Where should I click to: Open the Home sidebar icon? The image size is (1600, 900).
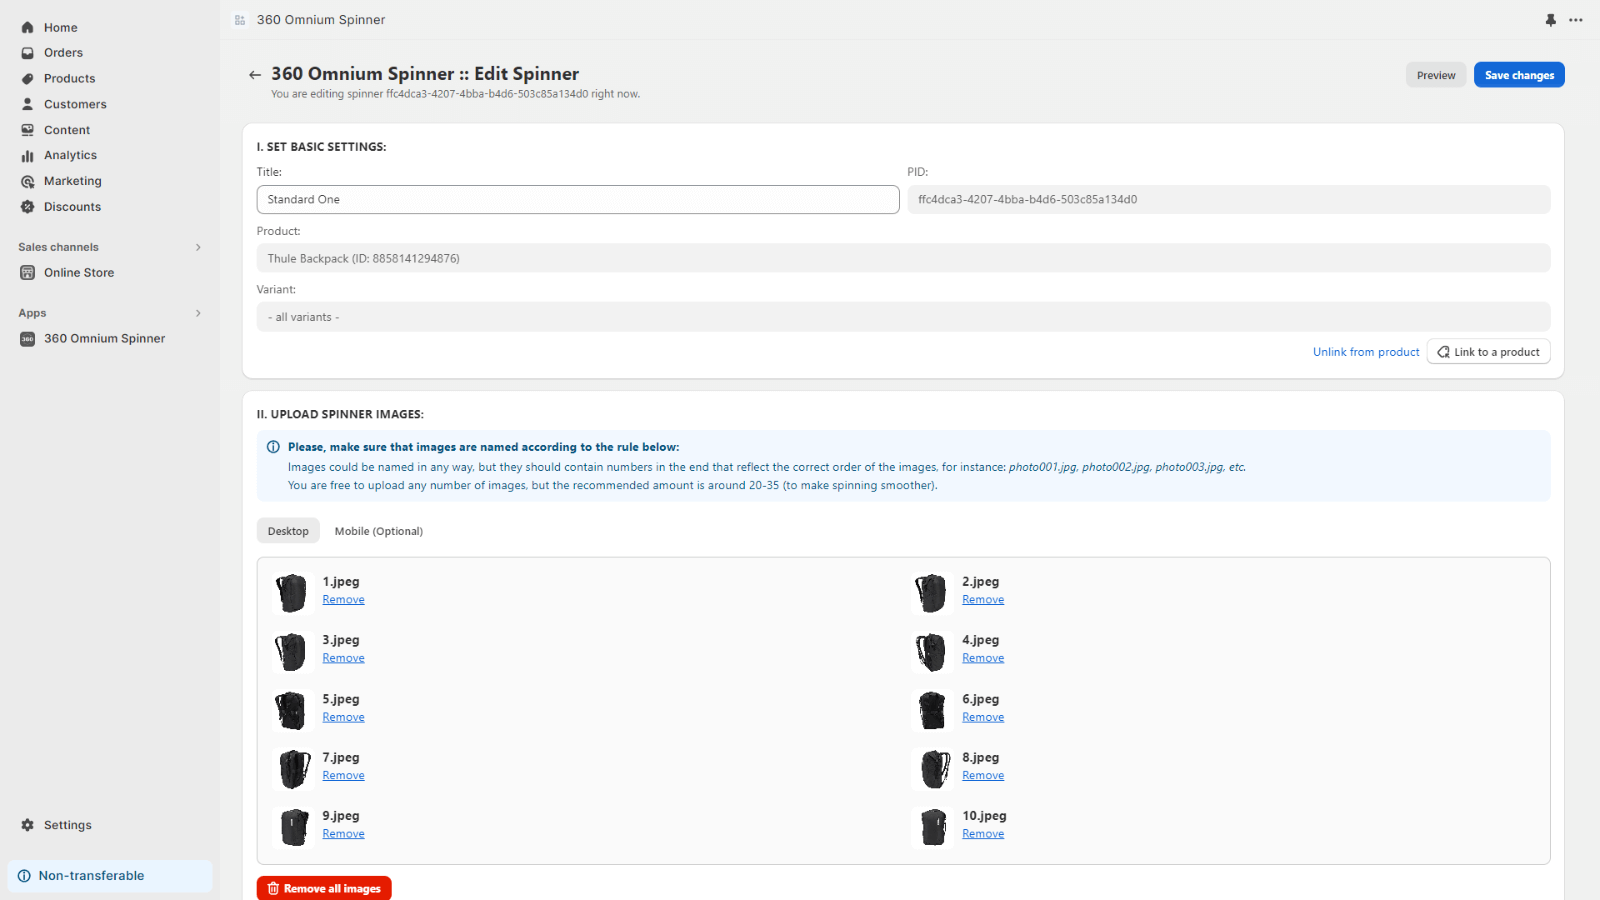tap(27, 27)
